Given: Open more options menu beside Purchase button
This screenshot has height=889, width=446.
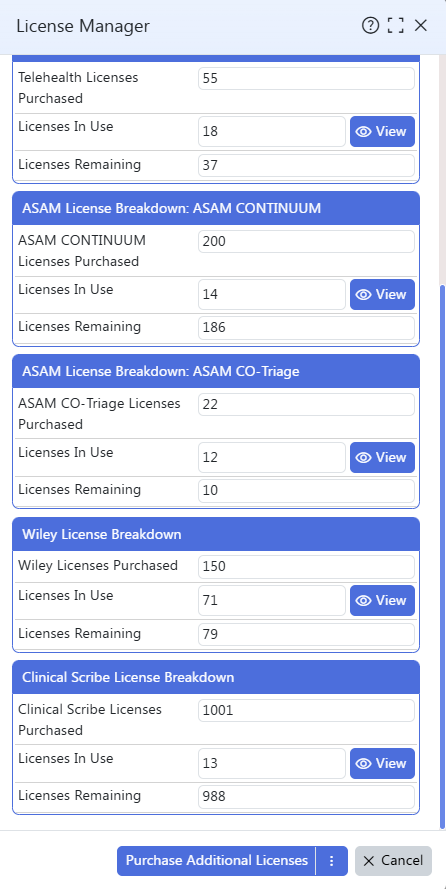Looking at the screenshot, I should point(332,861).
